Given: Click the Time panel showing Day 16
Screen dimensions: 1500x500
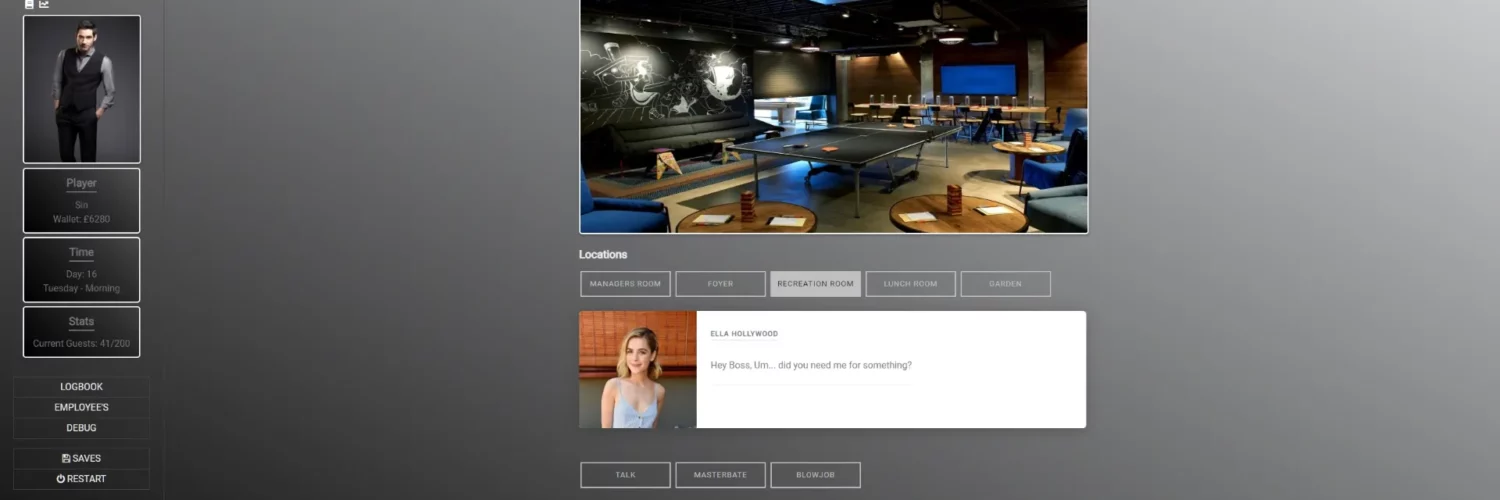Looking at the screenshot, I should 82,269.
